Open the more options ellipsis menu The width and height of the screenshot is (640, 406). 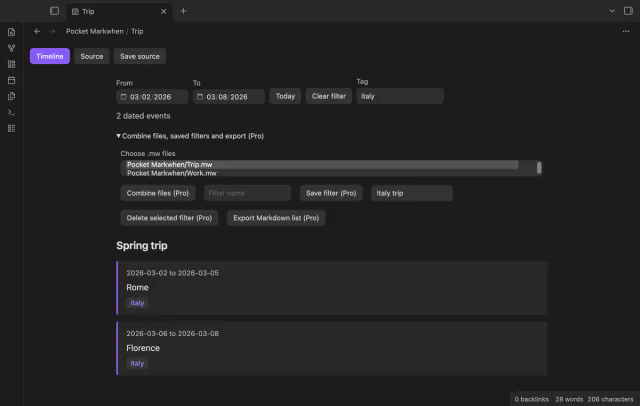(626, 31)
